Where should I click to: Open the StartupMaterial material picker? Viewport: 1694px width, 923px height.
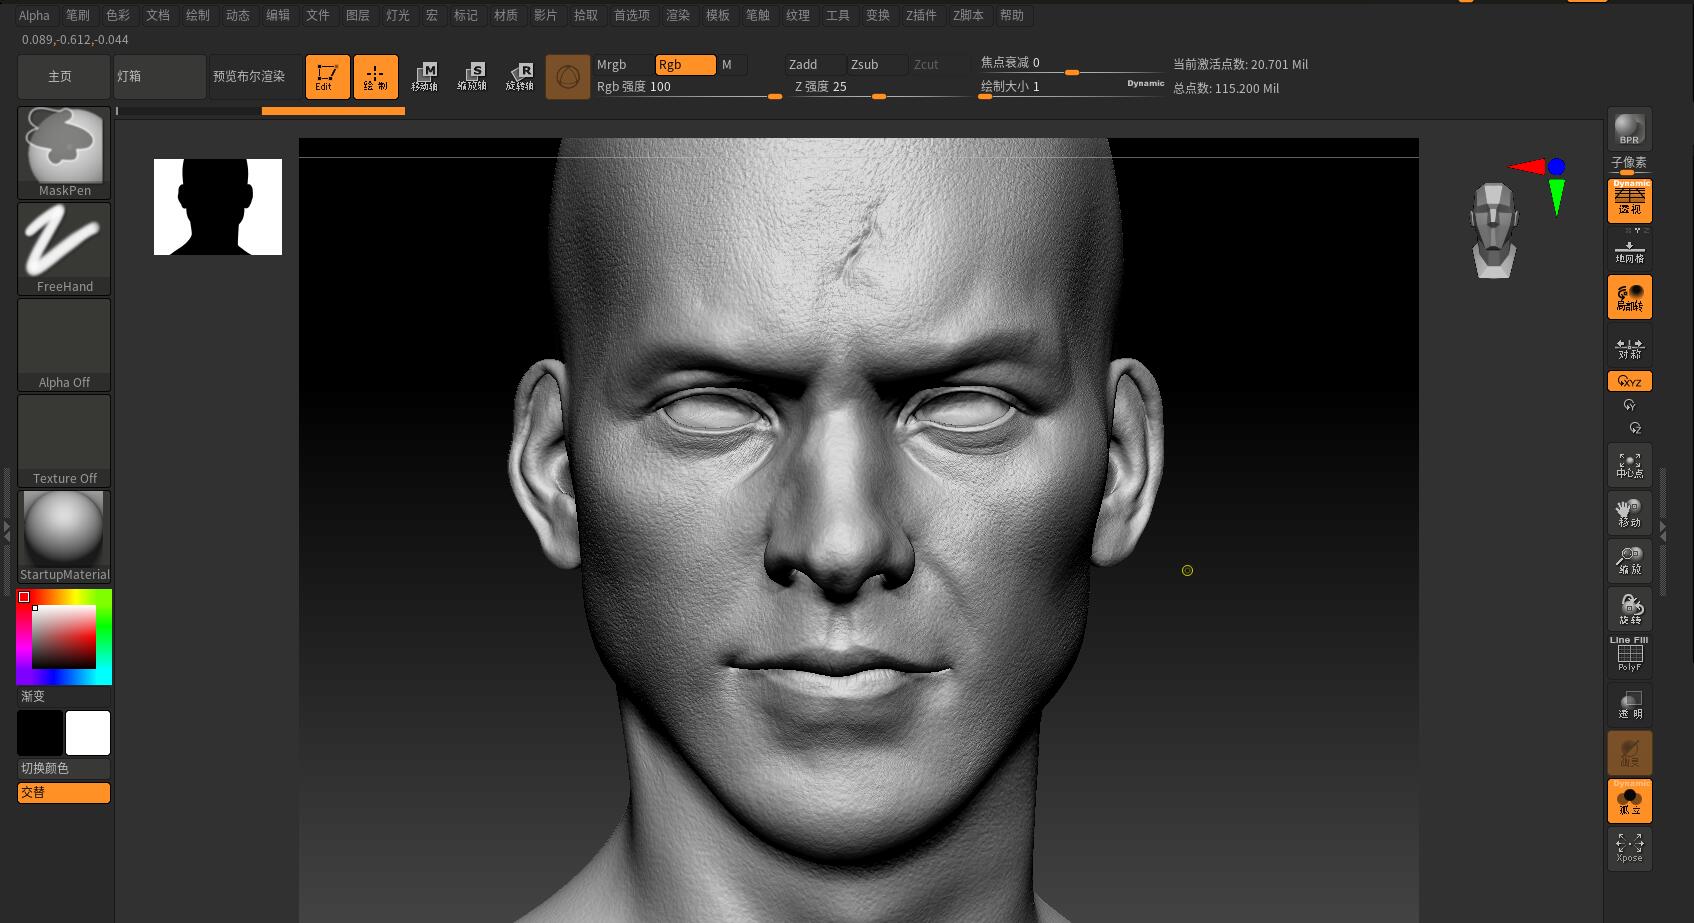click(x=64, y=536)
